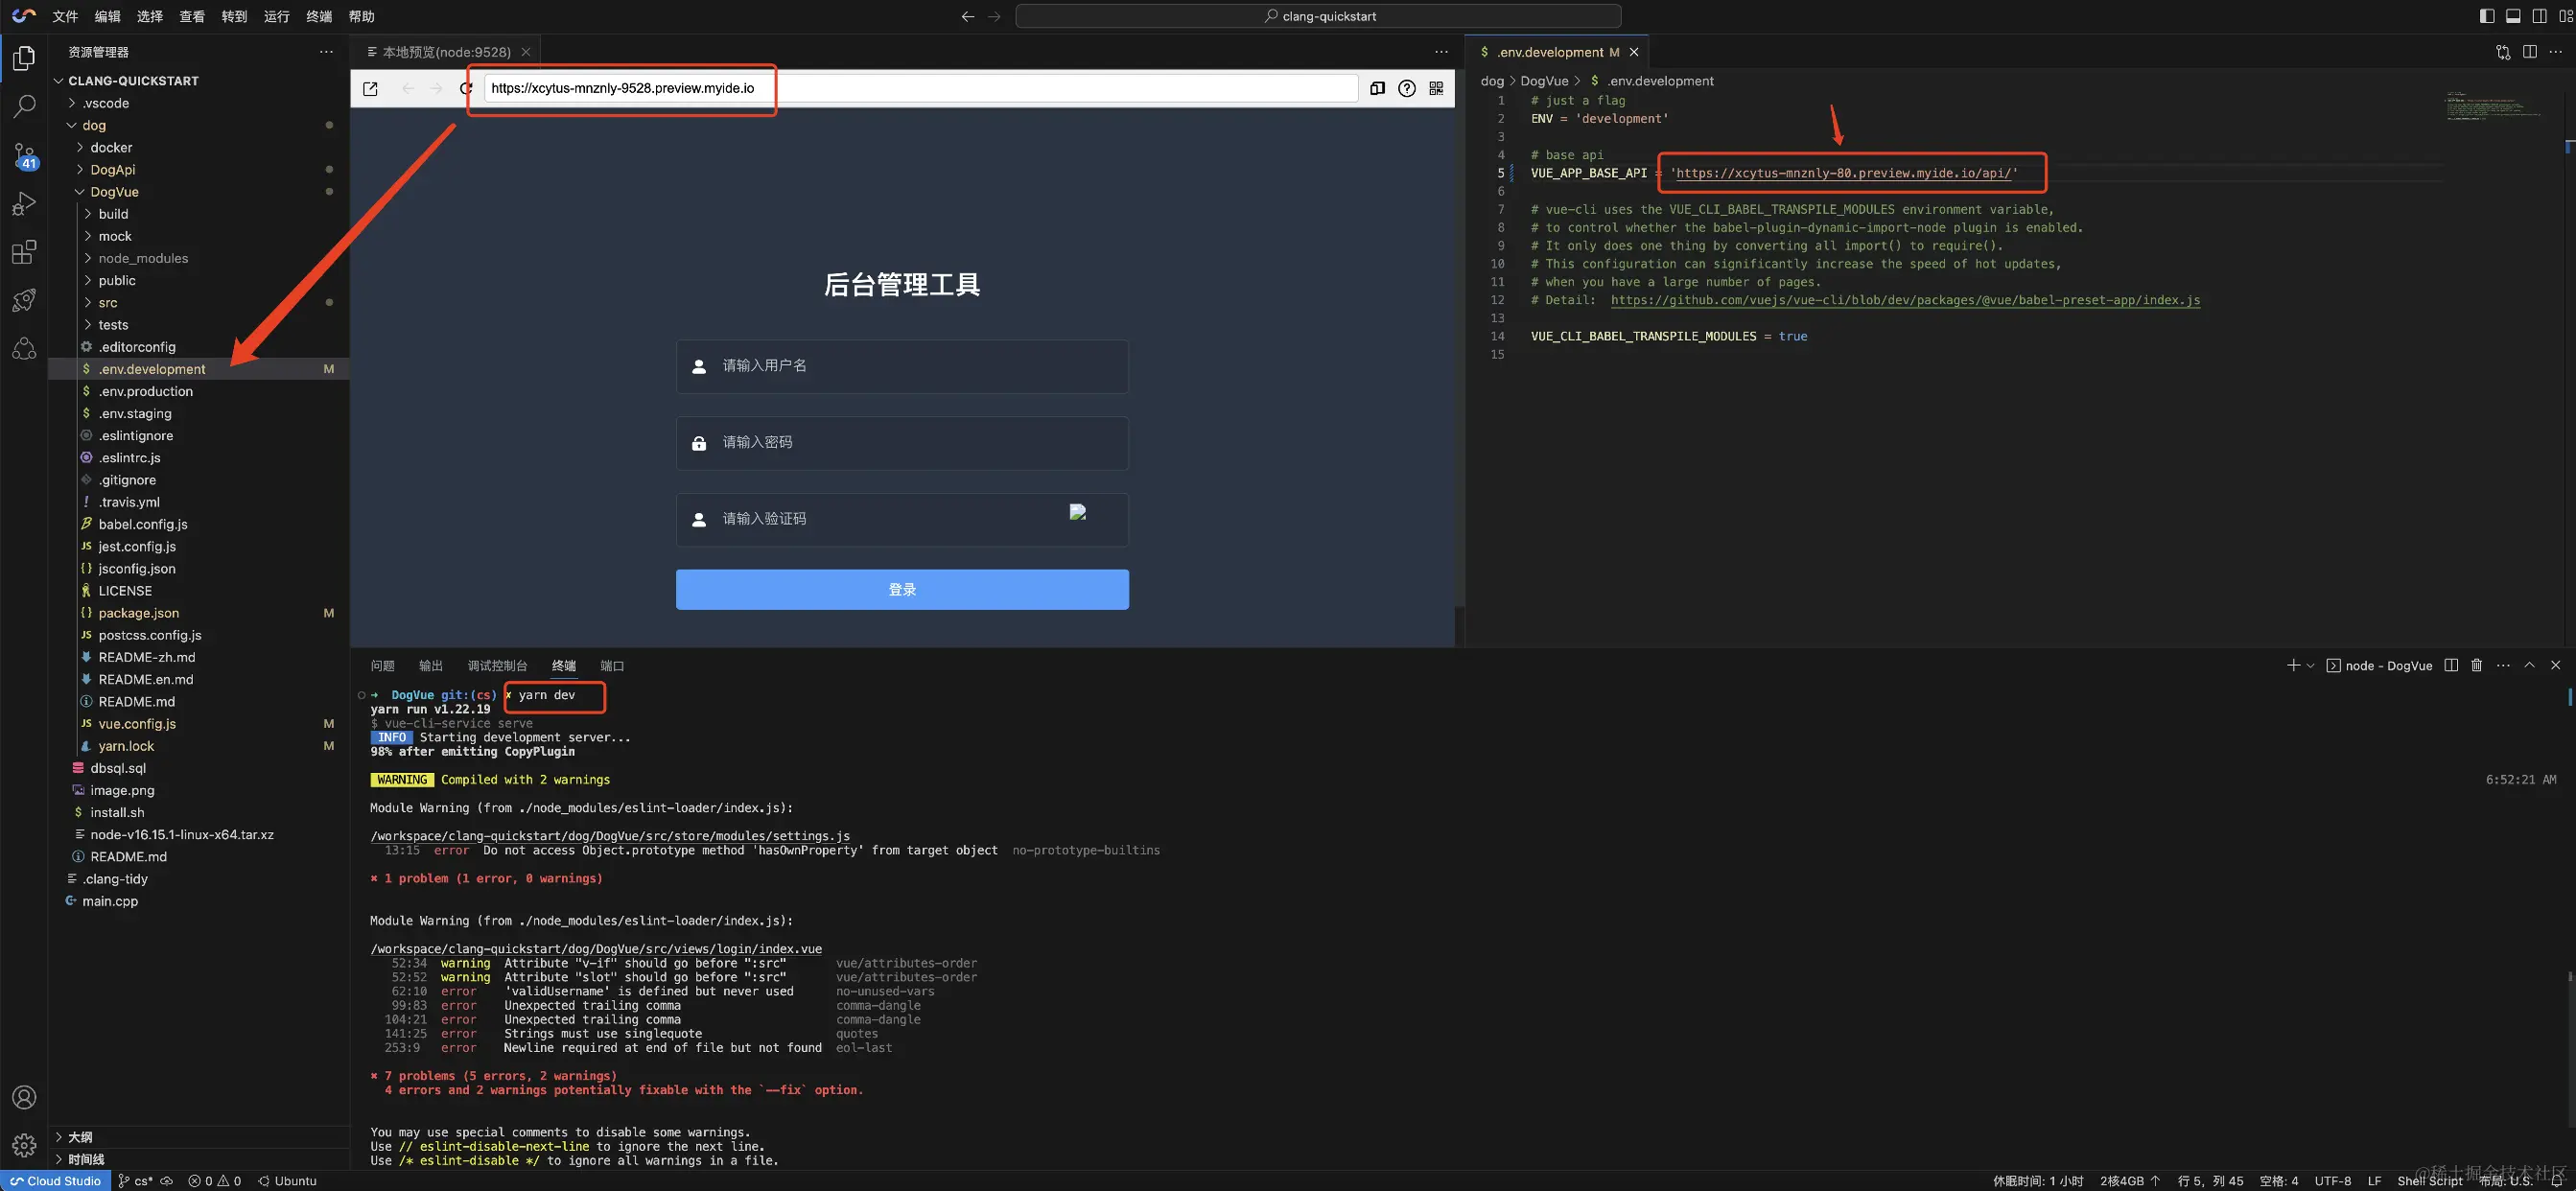The width and height of the screenshot is (2576, 1191).
Task: Collapse the DogVue folder
Action: point(113,192)
